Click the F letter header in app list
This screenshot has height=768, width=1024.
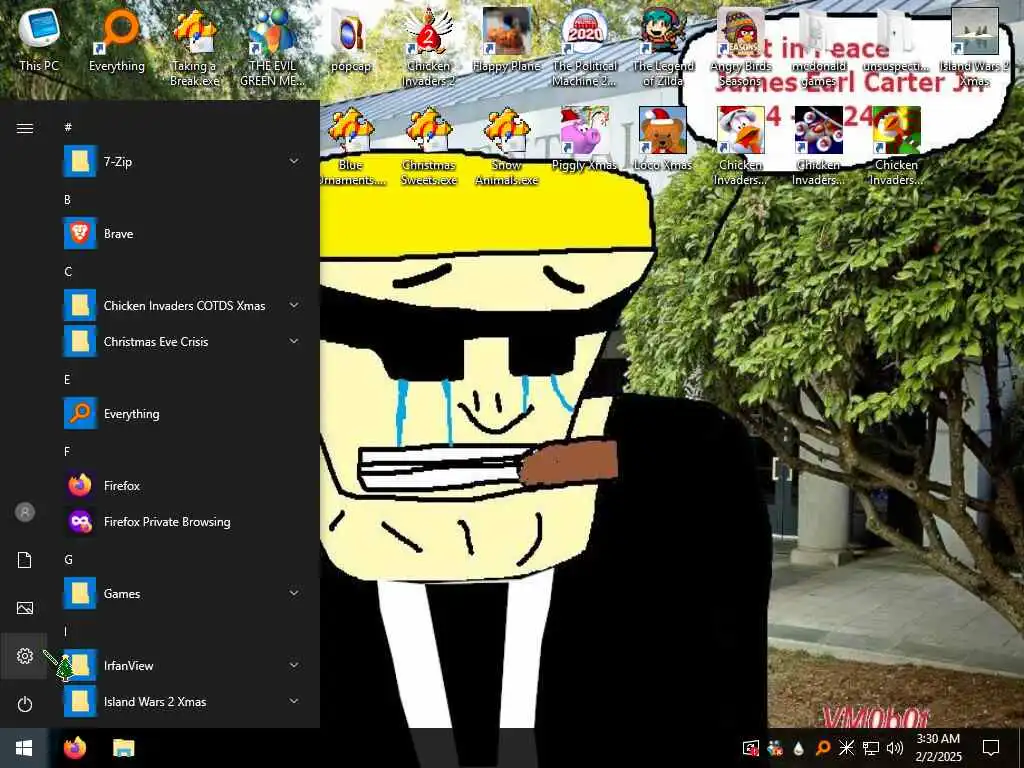pos(67,451)
